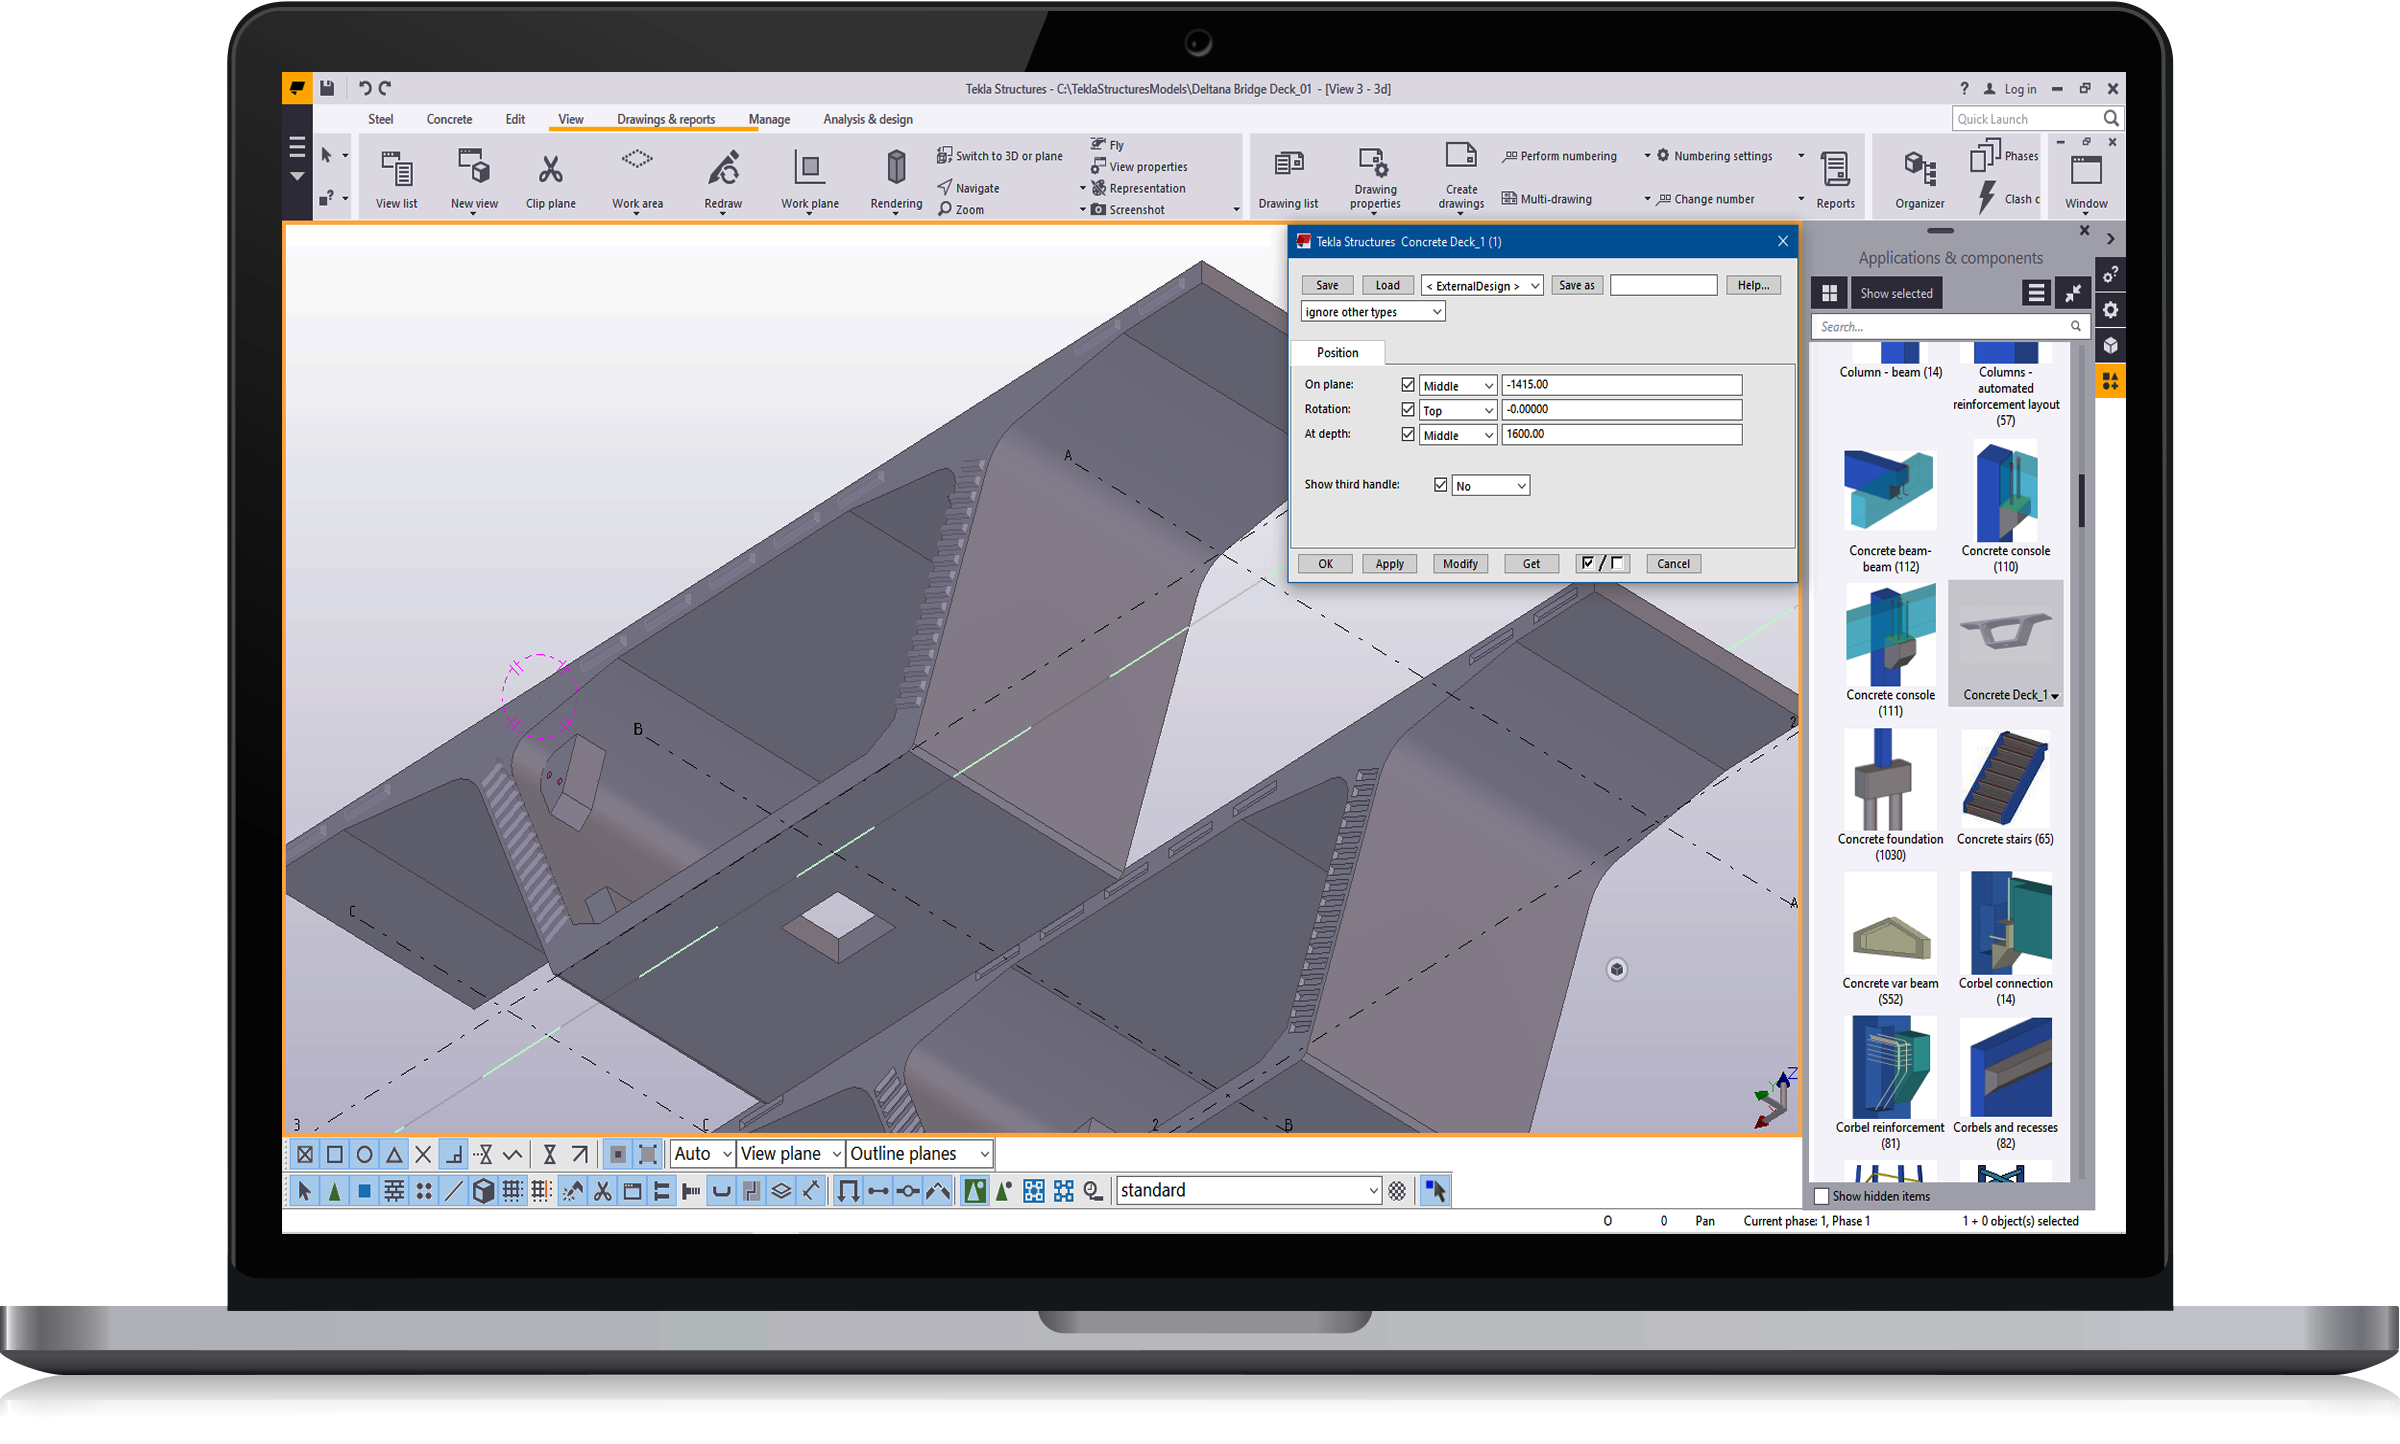2400x1444 pixels.
Task: Click the Save disk icon in title bar
Action: click(x=327, y=88)
